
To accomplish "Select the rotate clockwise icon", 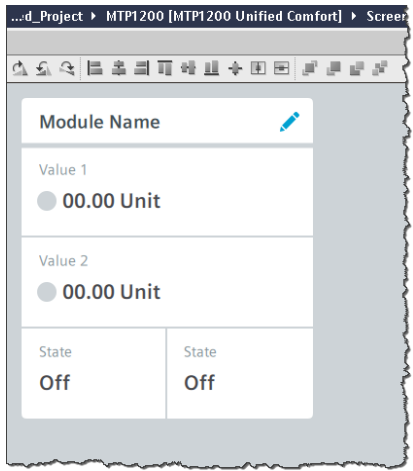I will [x=67, y=68].
